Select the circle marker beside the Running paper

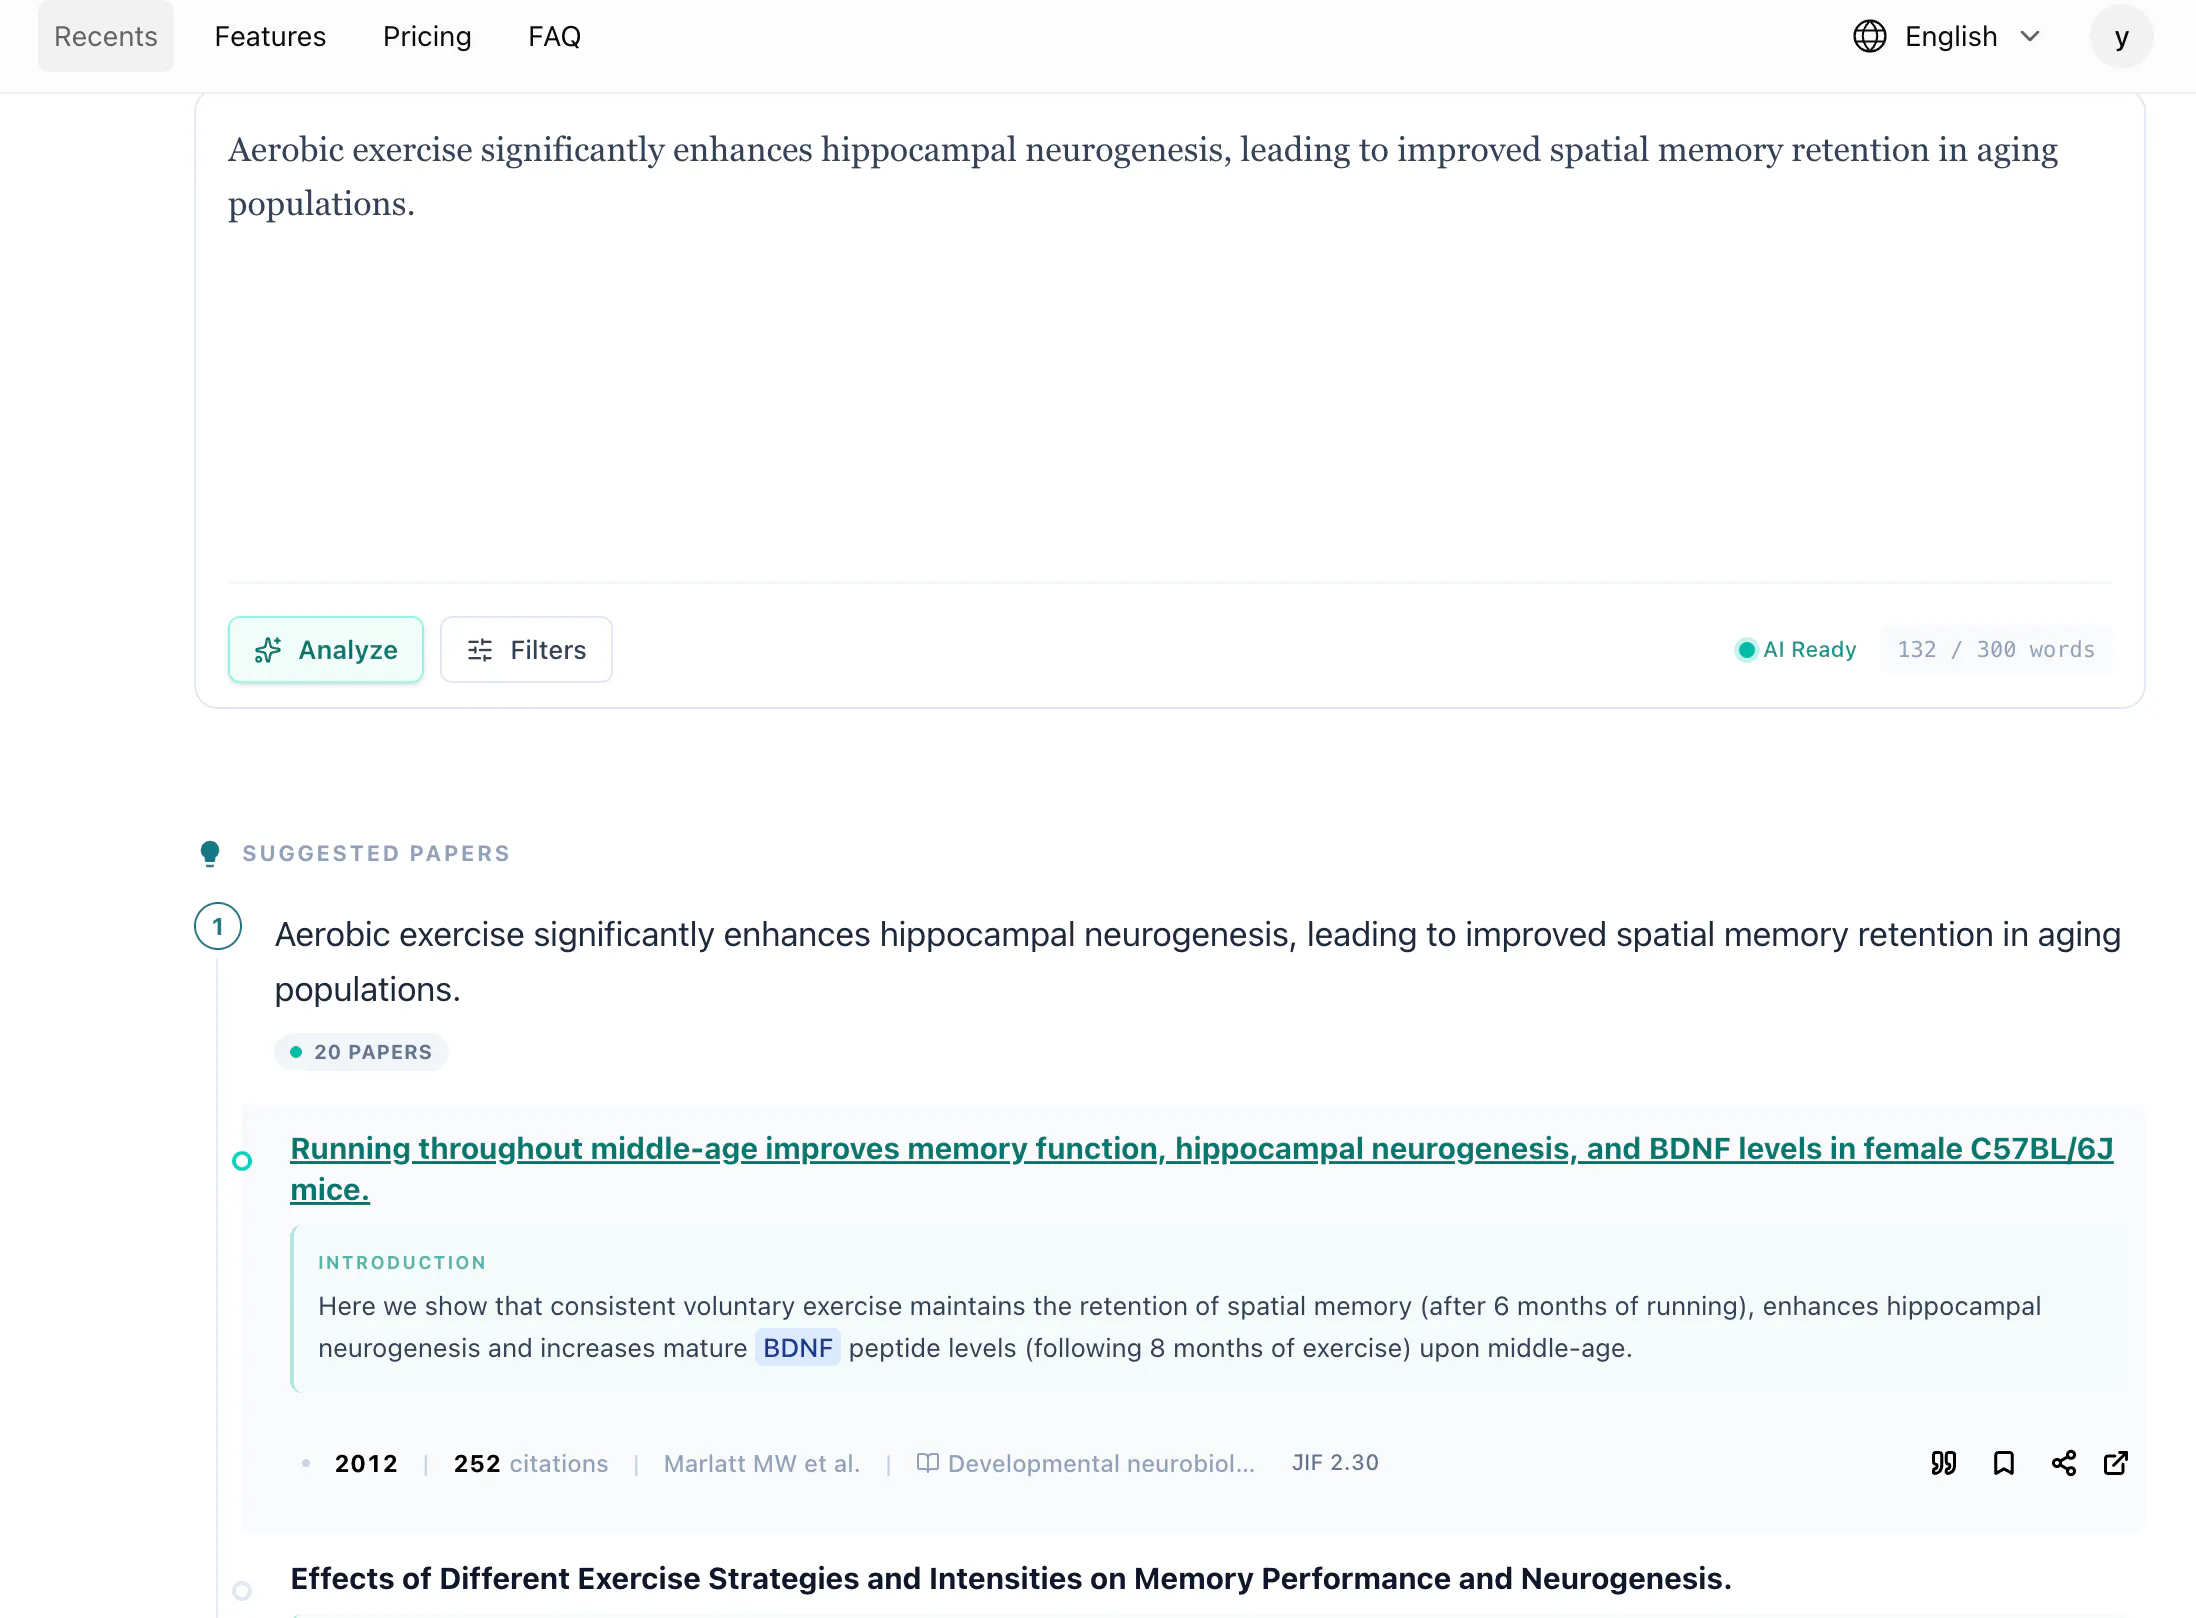(242, 1161)
